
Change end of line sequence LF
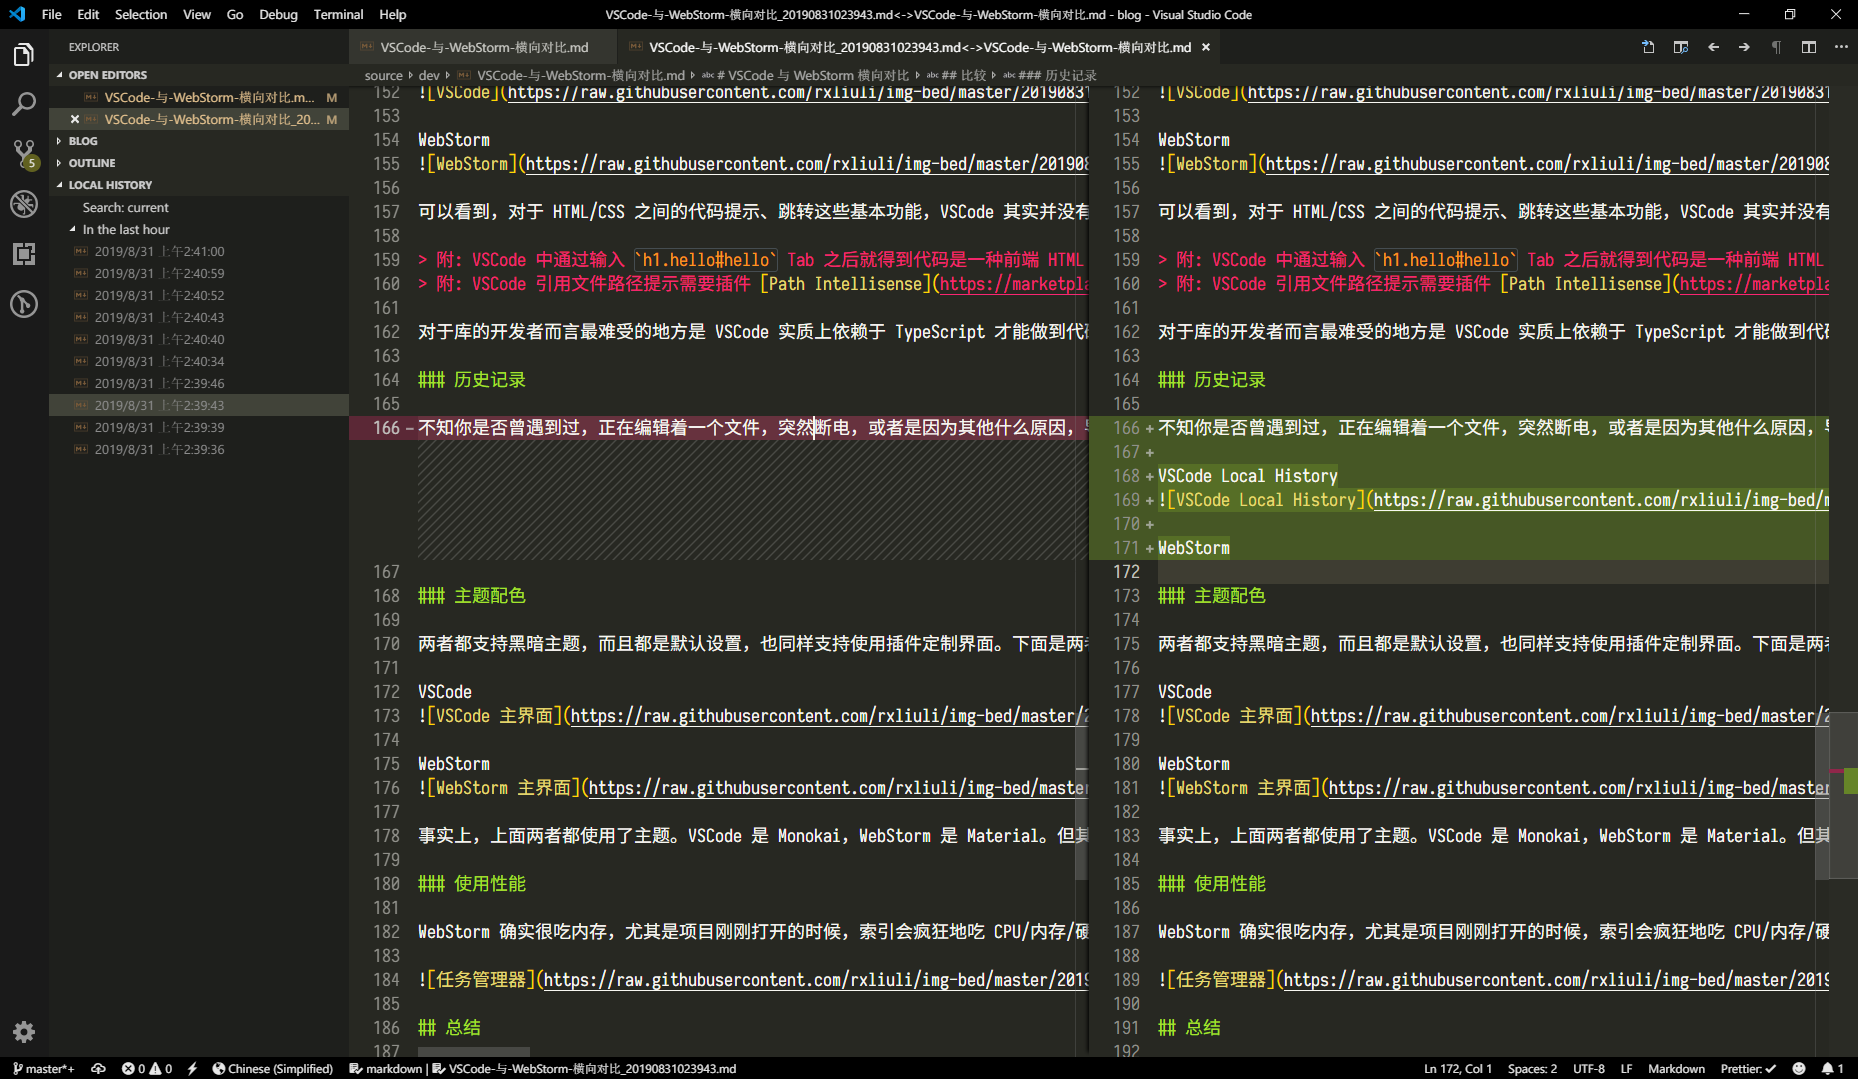point(1626,1068)
